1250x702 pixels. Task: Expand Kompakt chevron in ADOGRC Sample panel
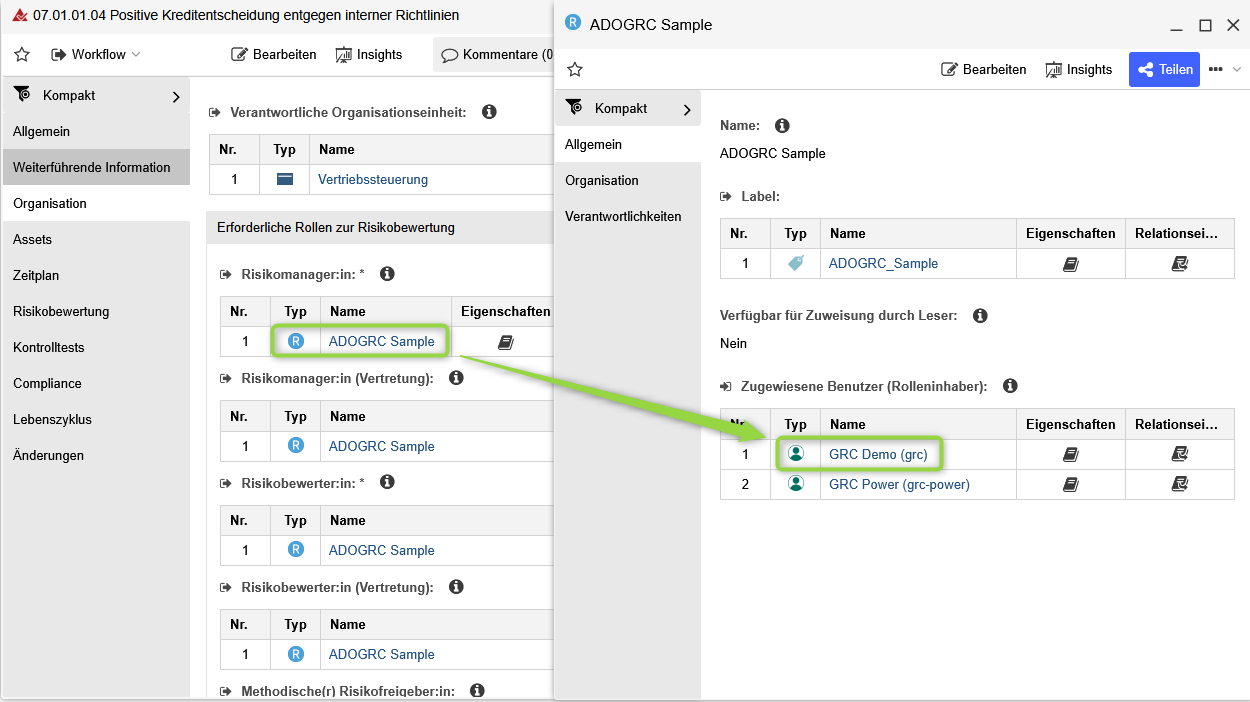coord(687,109)
